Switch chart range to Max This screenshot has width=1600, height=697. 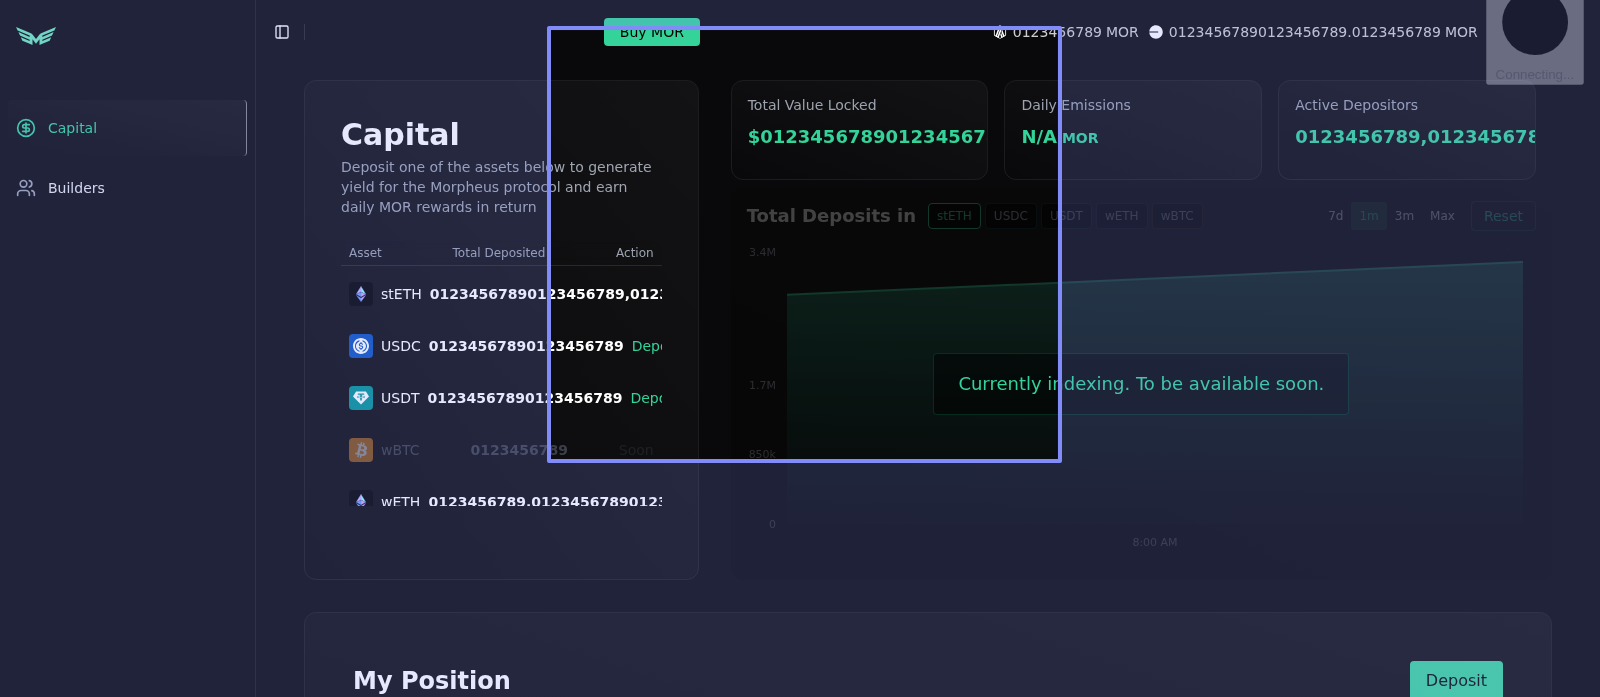(1442, 216)
